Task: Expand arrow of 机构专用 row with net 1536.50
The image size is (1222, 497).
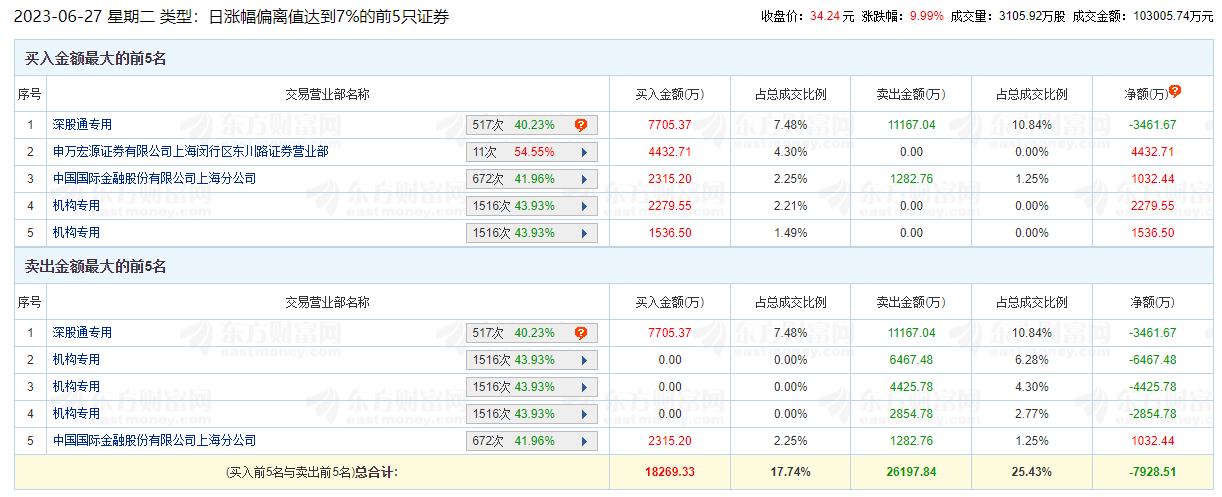Action: (x=582, y=233)
